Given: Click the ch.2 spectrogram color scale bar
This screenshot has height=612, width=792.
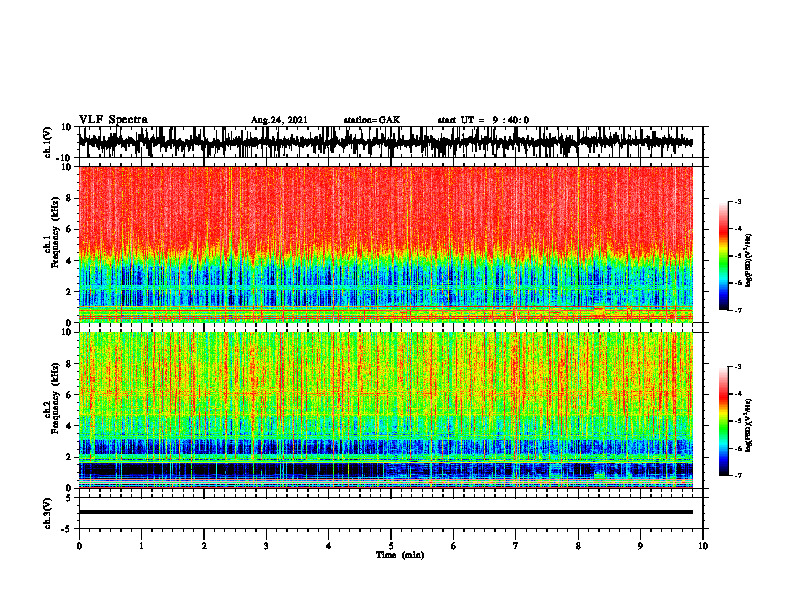Looking at the screenshot, I should tap(724, 421).
